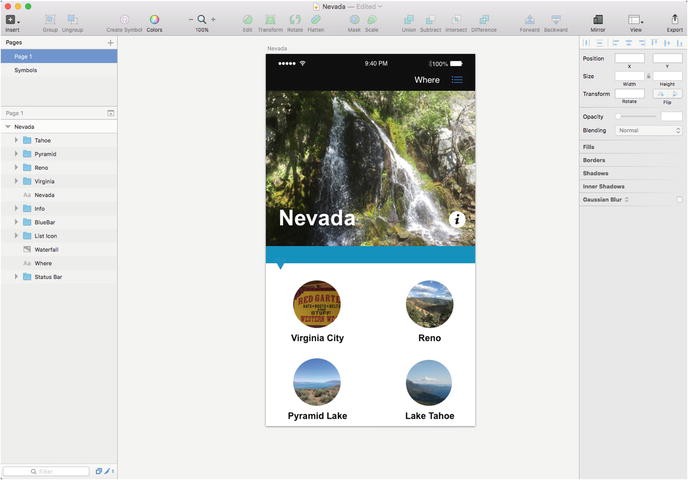Open the Blending mode dropdown

(x=649, y=130)
